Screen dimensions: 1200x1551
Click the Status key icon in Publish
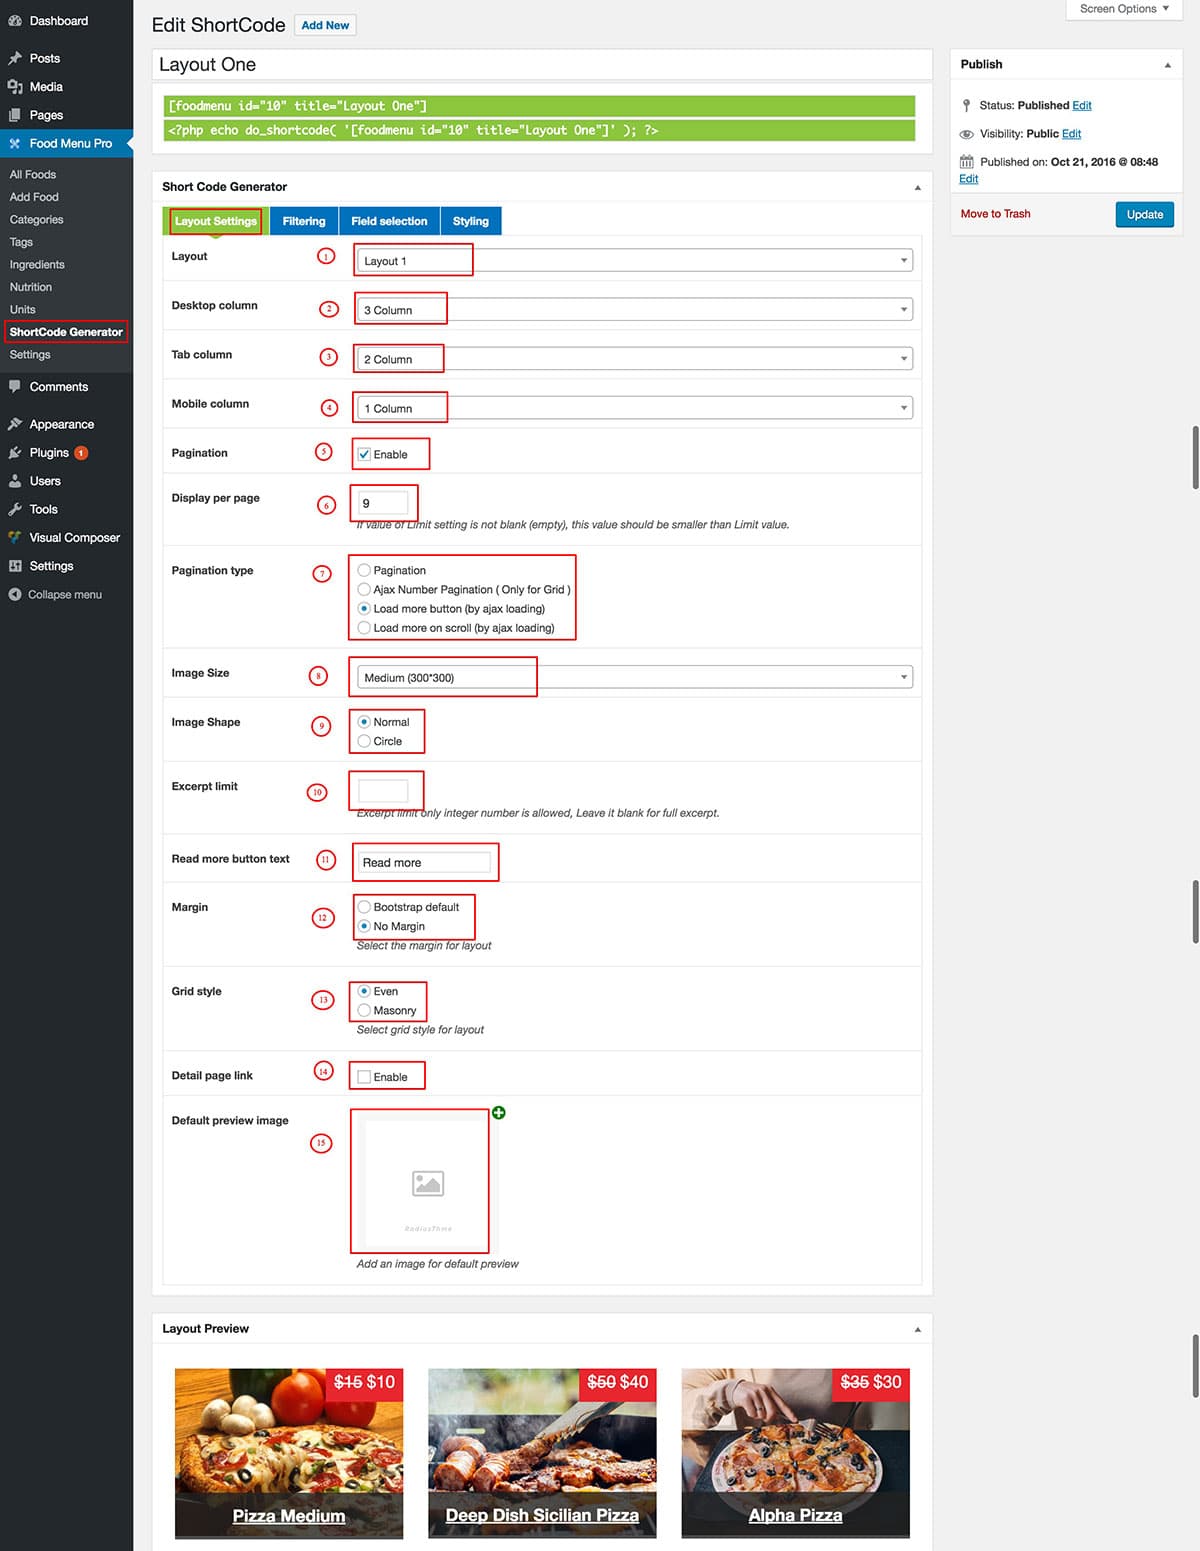966,106
